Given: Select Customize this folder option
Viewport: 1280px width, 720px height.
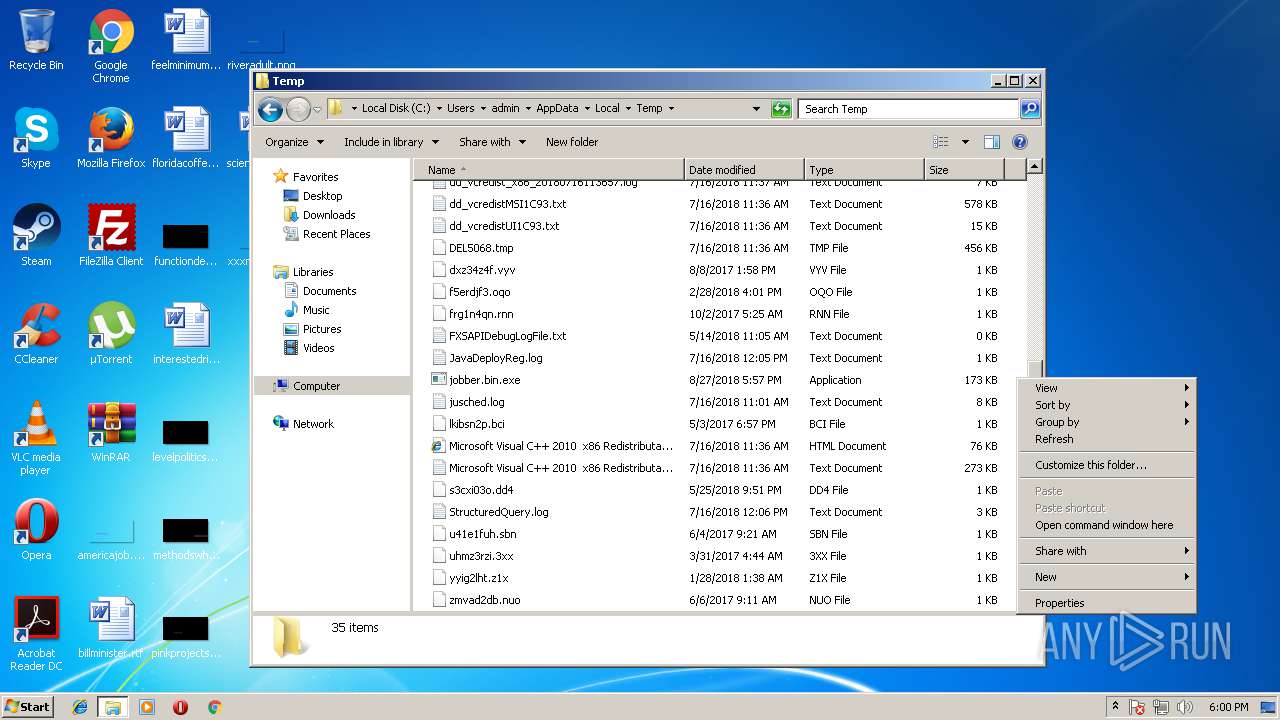Looking at the screenshot, I should [1106, 465].
